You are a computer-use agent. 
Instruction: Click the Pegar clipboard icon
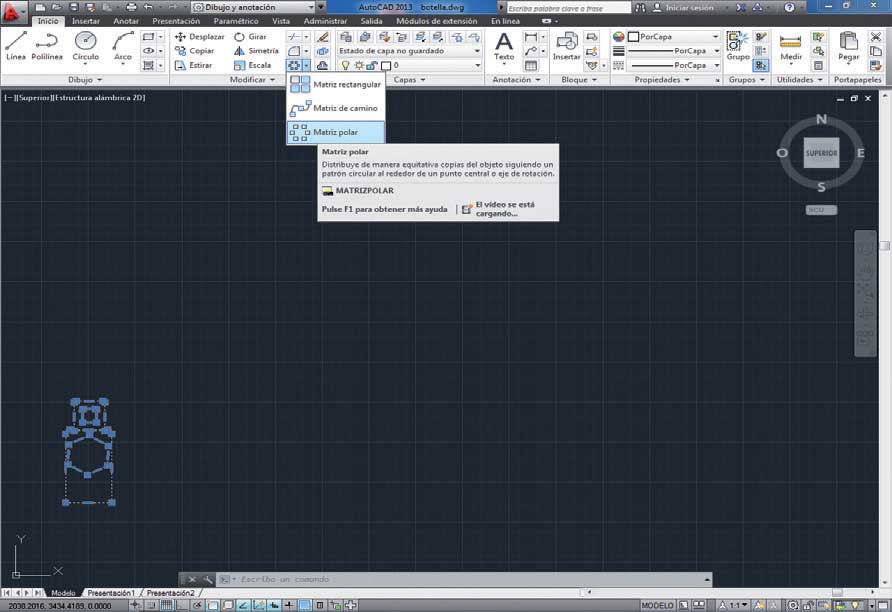pos(848,46)
